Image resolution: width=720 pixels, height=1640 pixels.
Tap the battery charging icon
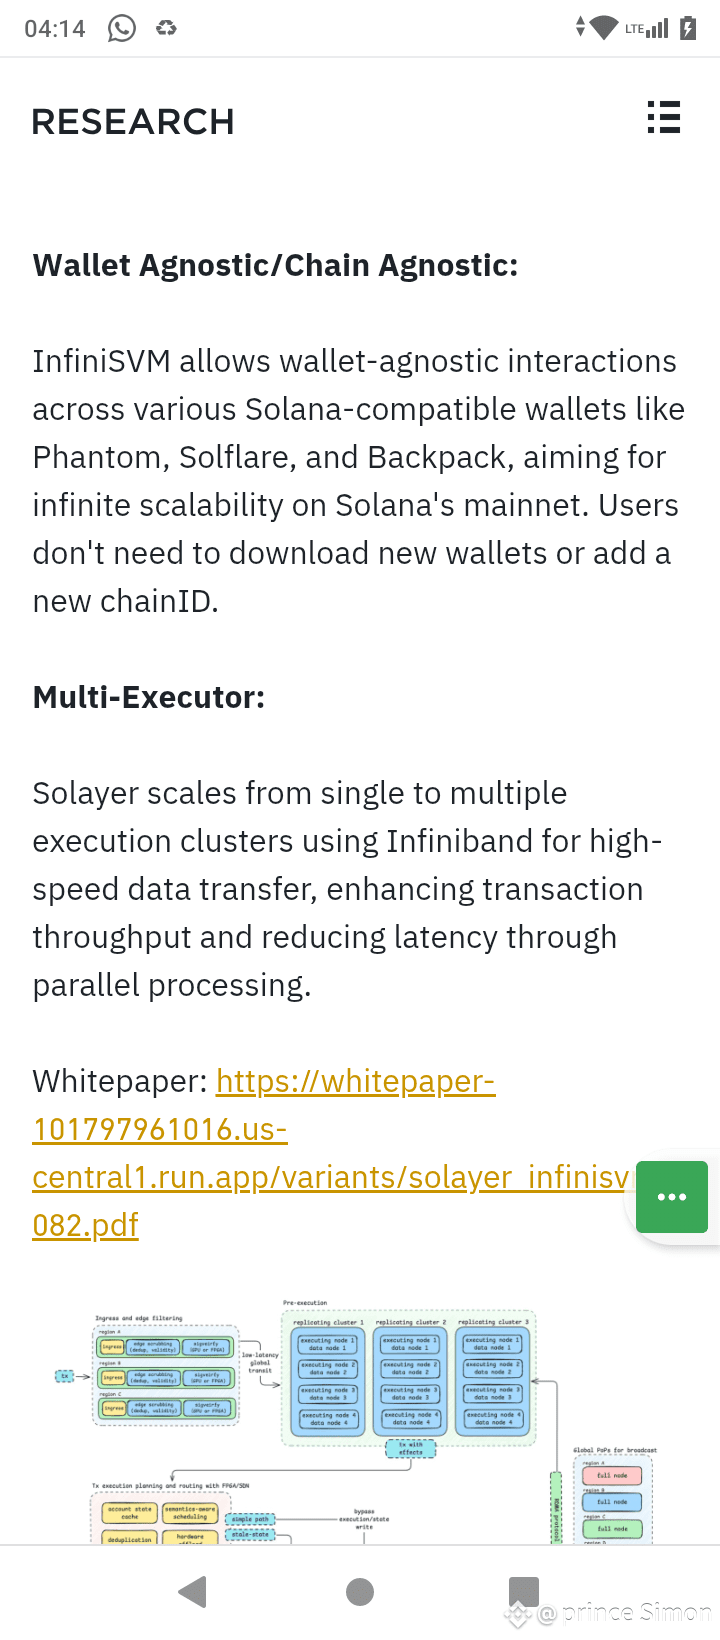(688, 28)
